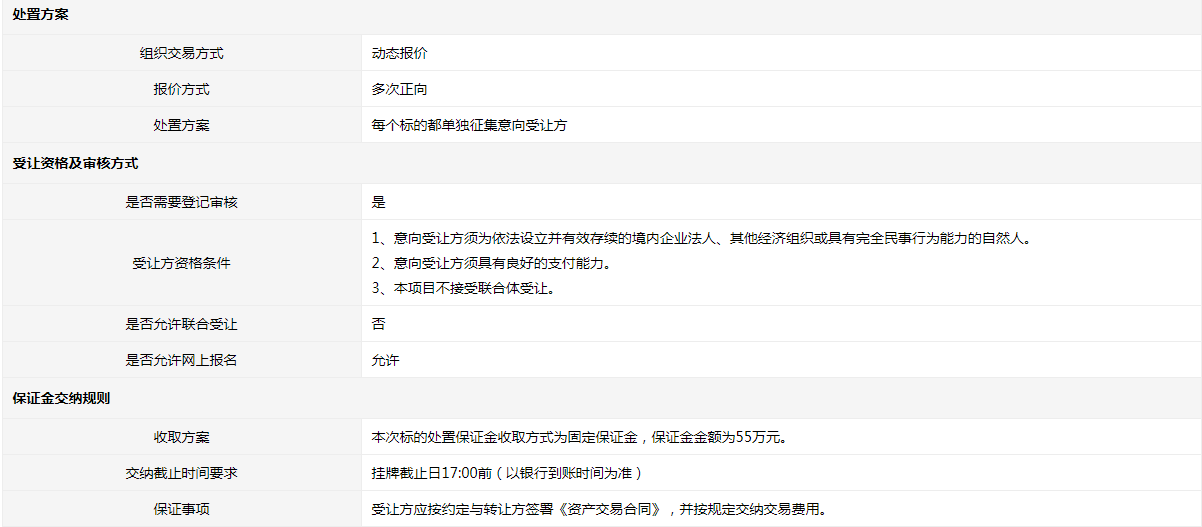The height and width of the screenshot is (527, 1202).
Task: Click the 动态报价 value text
Action: tap(399, 53)
